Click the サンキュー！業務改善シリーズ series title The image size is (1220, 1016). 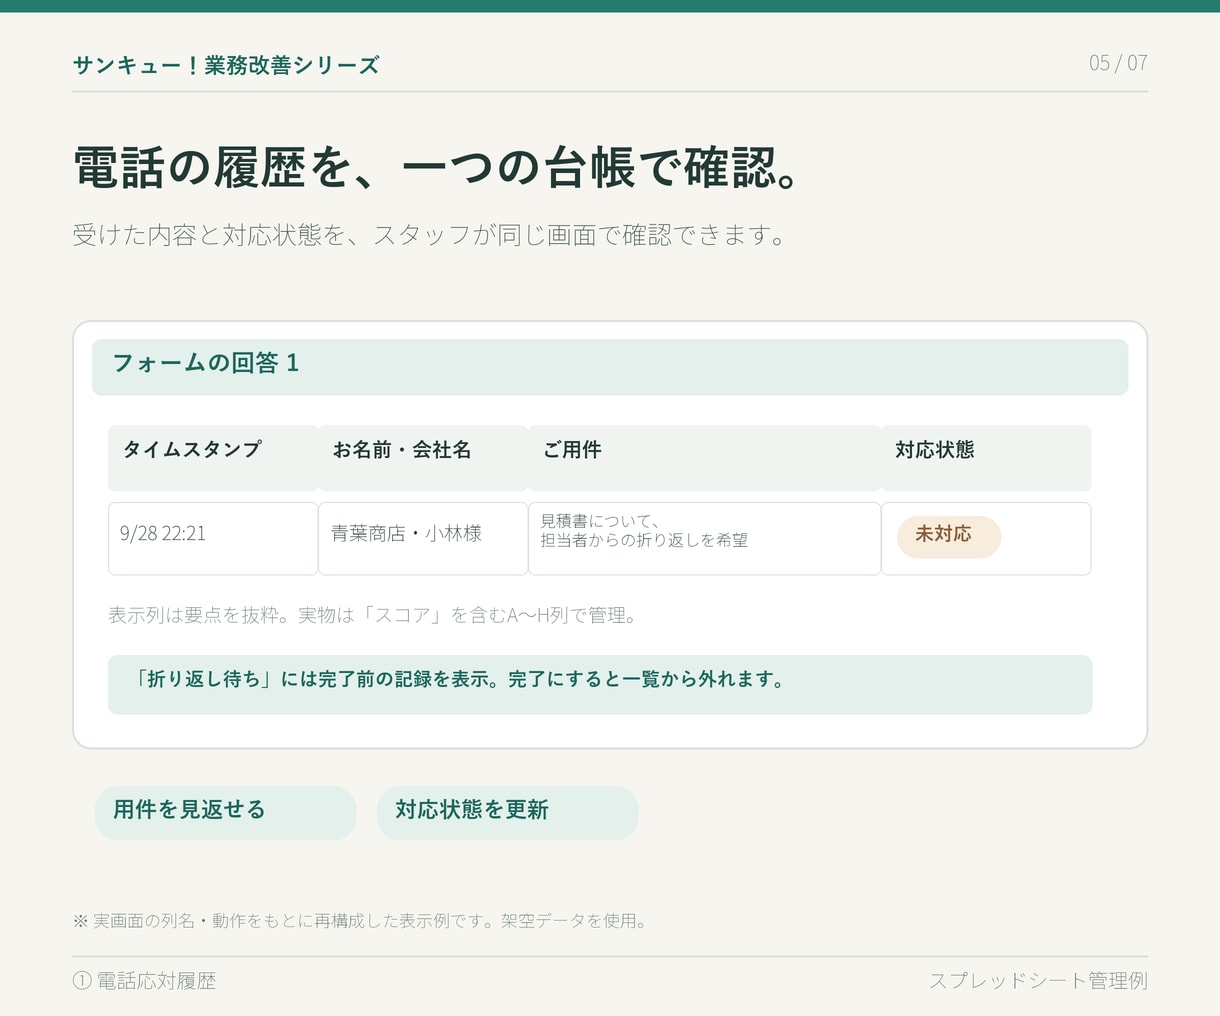pyautogui.click(x=226, y=65)
